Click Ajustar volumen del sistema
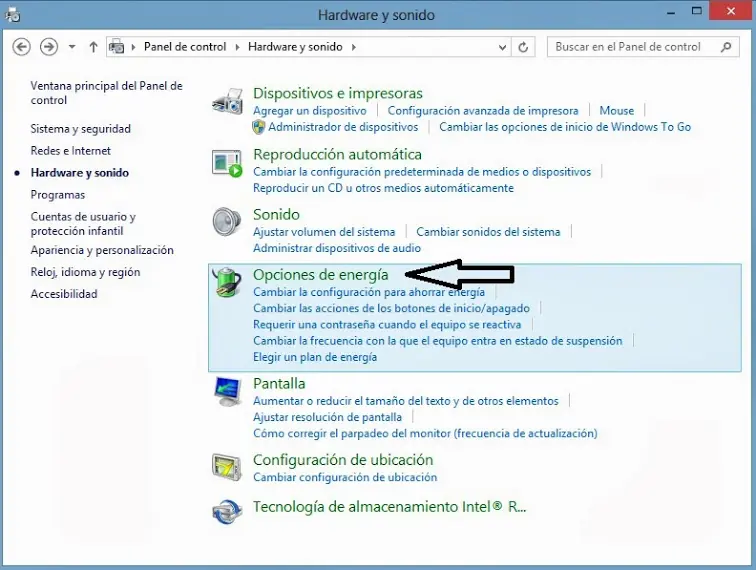This screenshot has height=570, width=756. (324, 232)
